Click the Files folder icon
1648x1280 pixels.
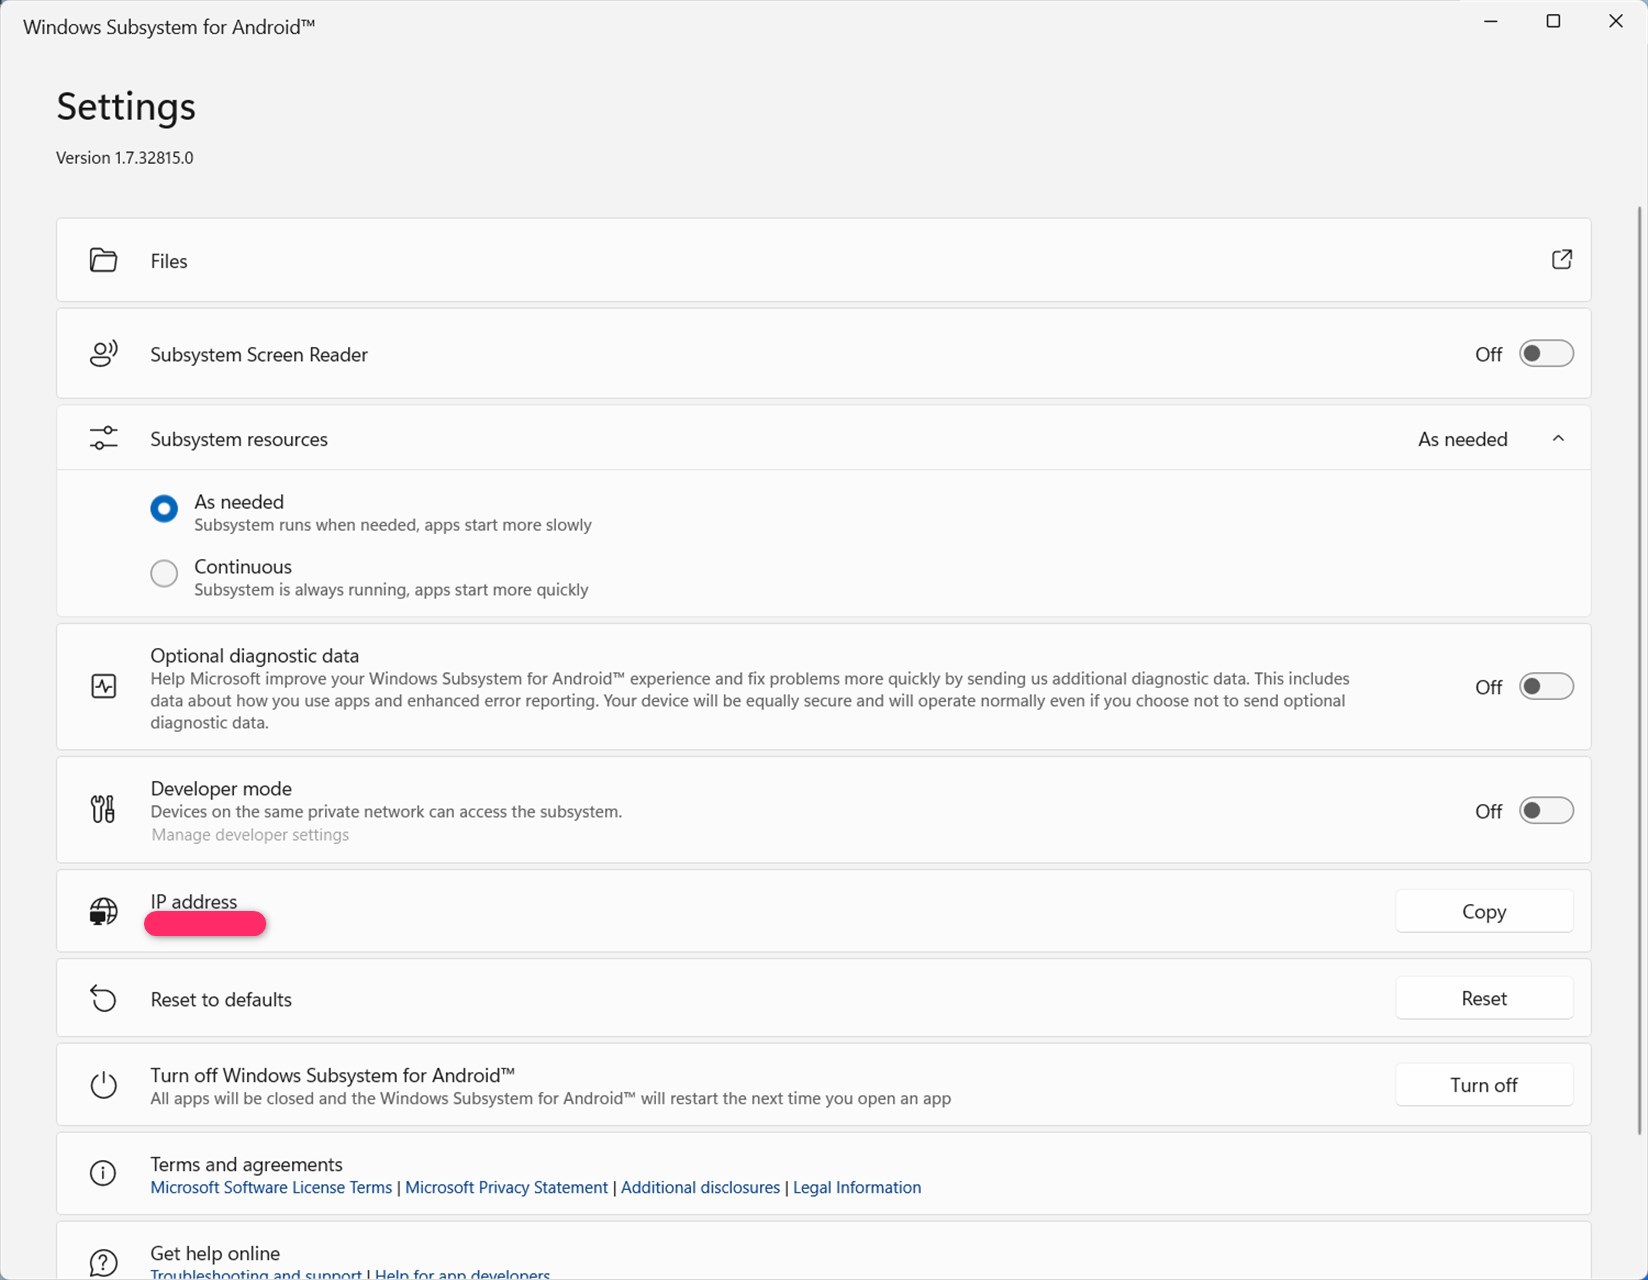pos(103,260)
